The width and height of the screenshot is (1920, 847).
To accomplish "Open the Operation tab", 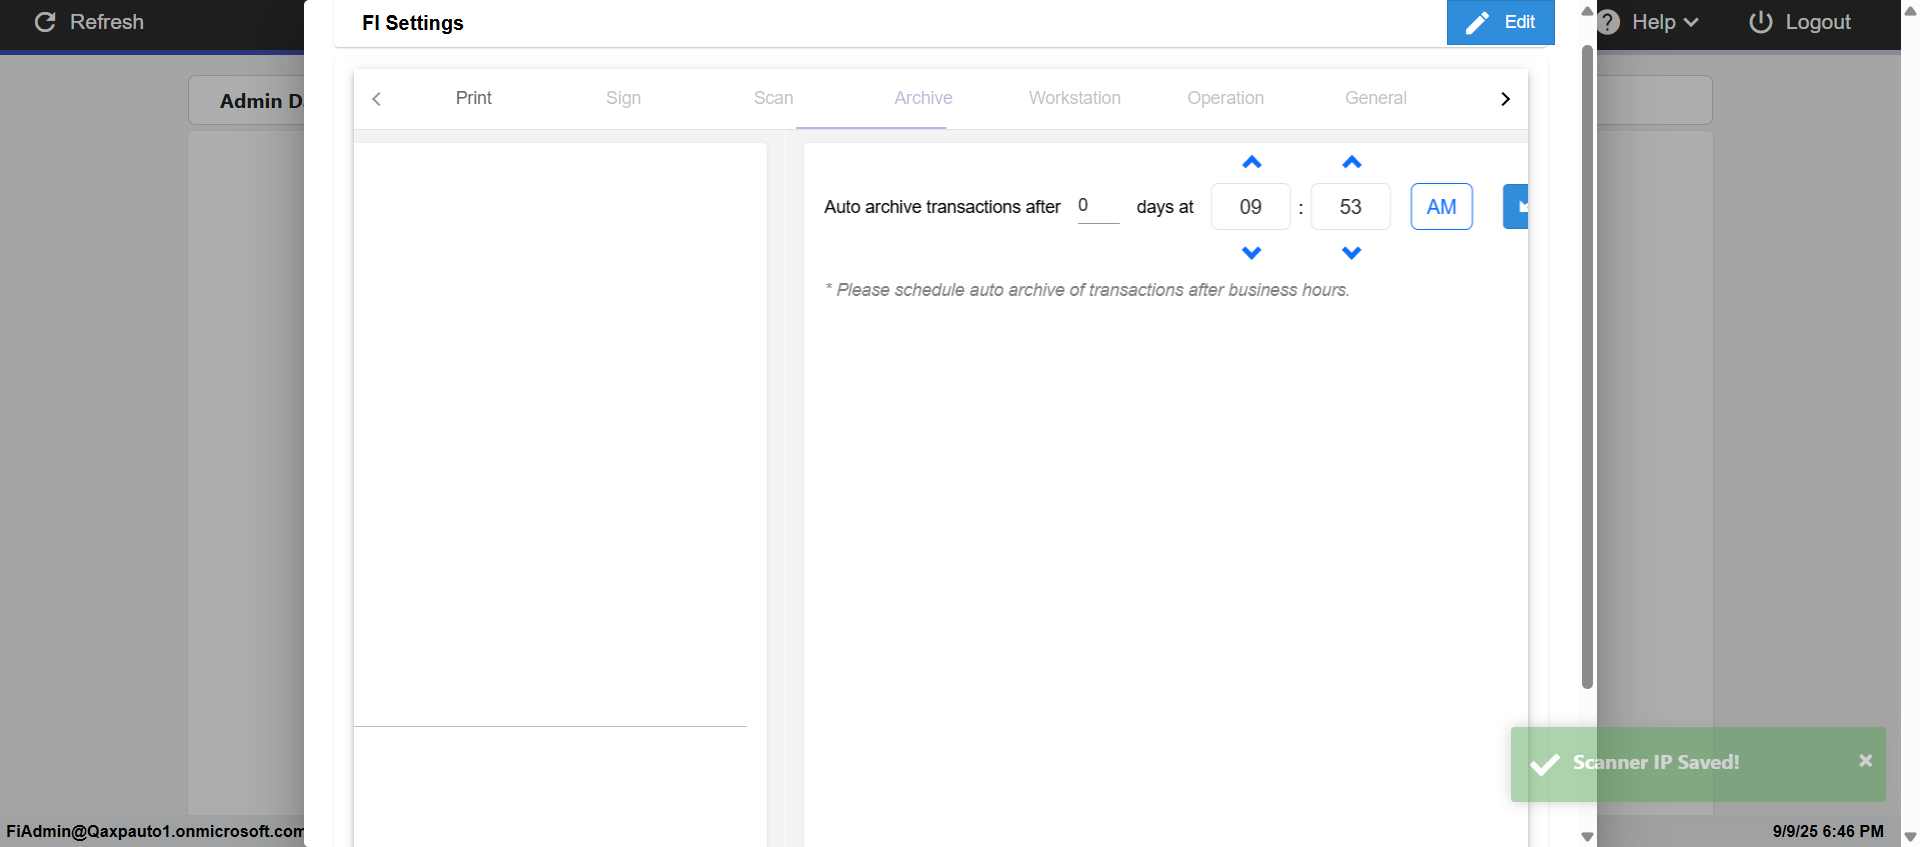I will pyautogui.click(x=1225, y=98).
